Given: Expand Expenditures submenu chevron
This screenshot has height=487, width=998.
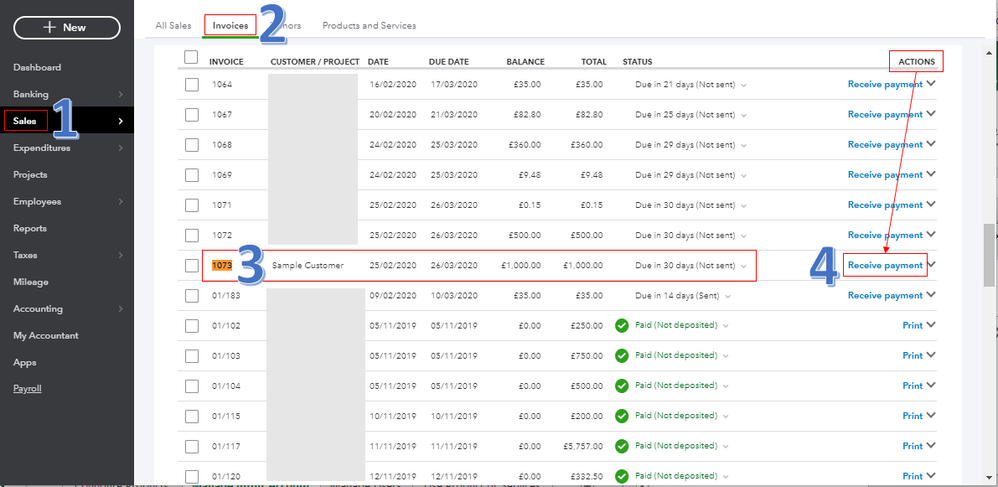Looking at the screenshot, I should 120,148.
